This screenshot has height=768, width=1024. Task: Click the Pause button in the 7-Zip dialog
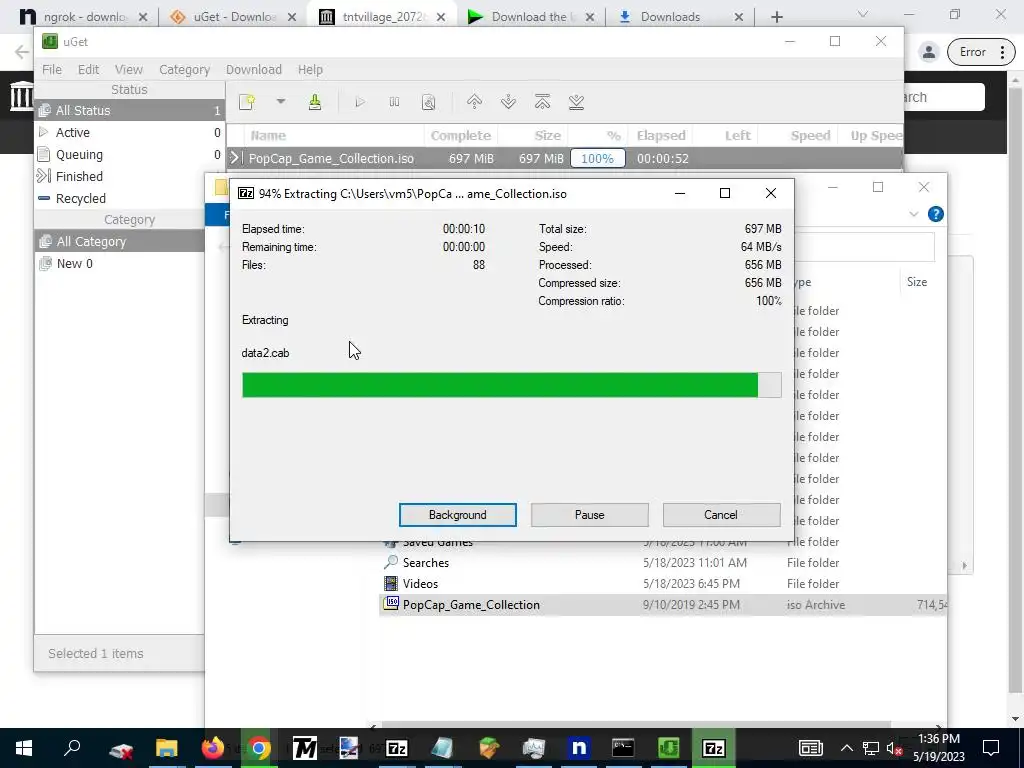[x=590, y=515]
